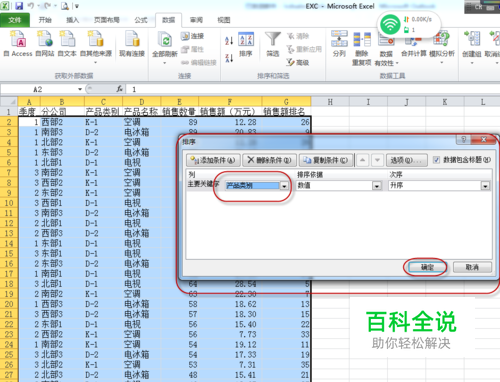500x382 pixels.
Task: Click the 西部2 cell in row 2
Action: 62,122
